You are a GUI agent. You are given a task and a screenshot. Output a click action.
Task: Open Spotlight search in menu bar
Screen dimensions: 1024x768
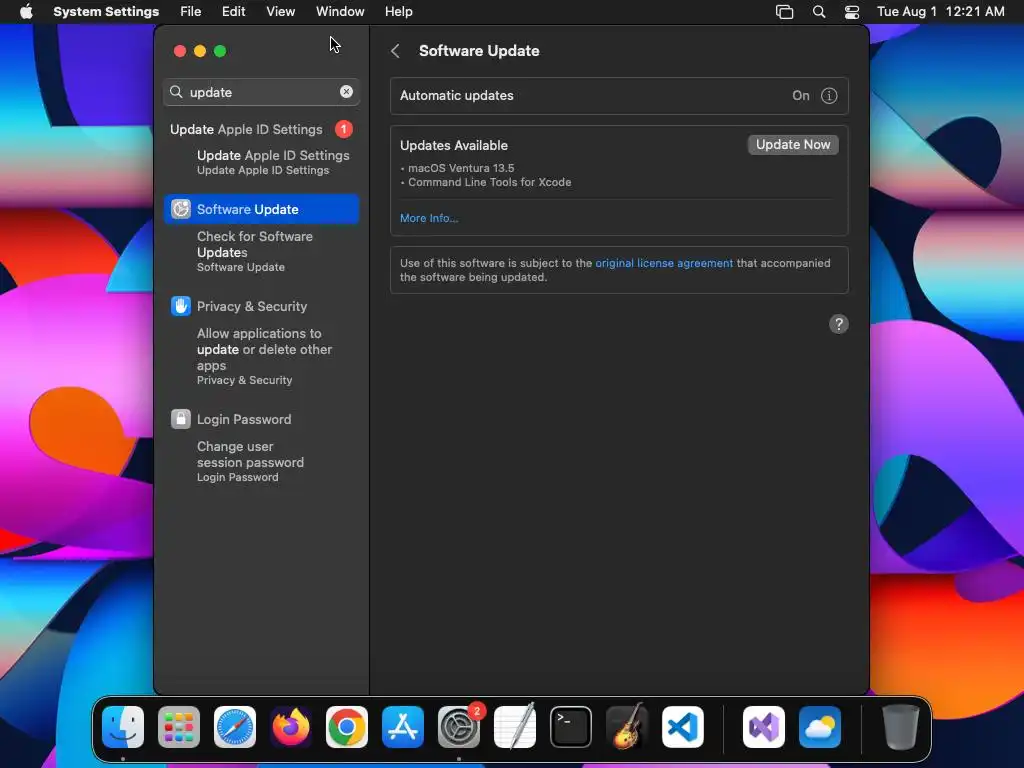[818, 12]
